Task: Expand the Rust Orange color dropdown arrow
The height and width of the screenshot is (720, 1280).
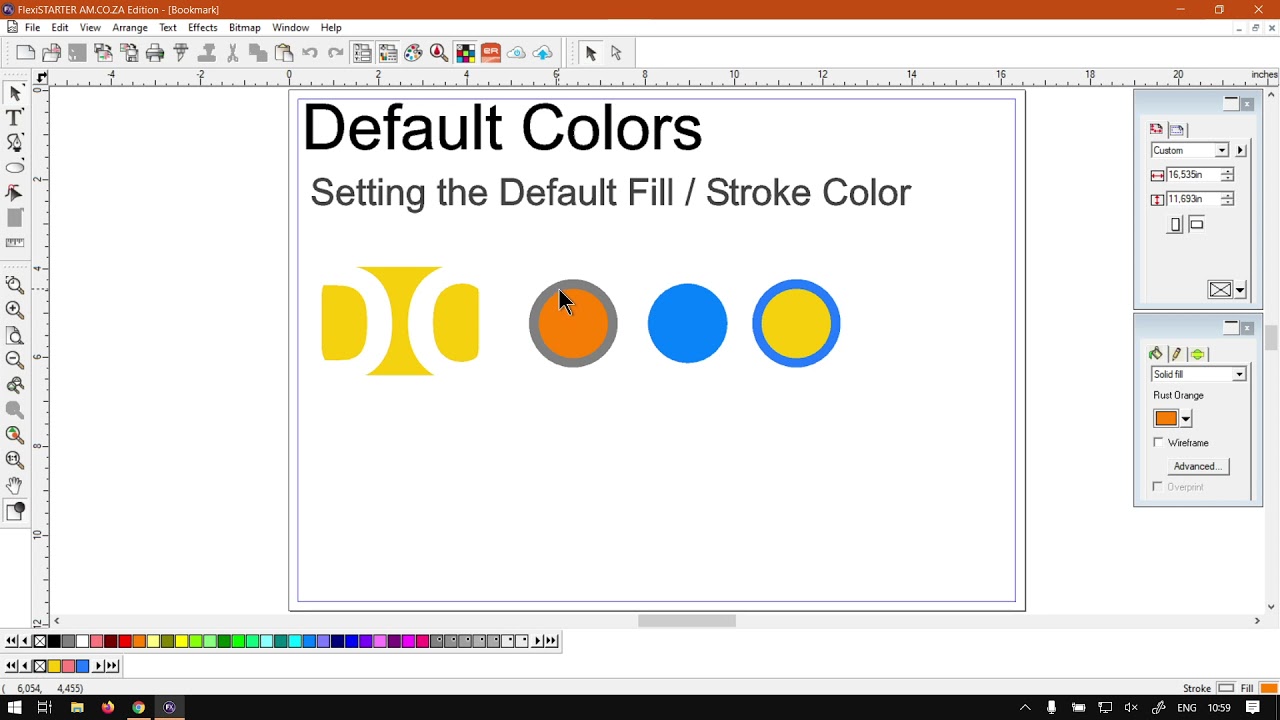Action: [x=1186, y=419]
